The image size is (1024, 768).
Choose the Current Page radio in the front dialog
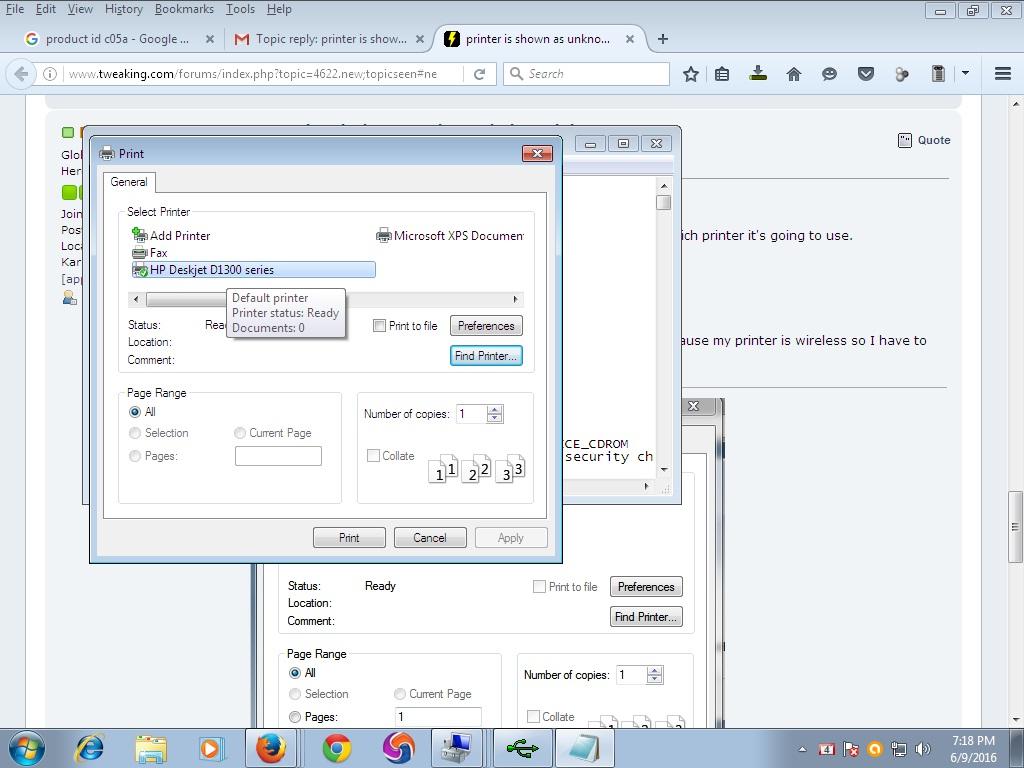tap(240, 433)
